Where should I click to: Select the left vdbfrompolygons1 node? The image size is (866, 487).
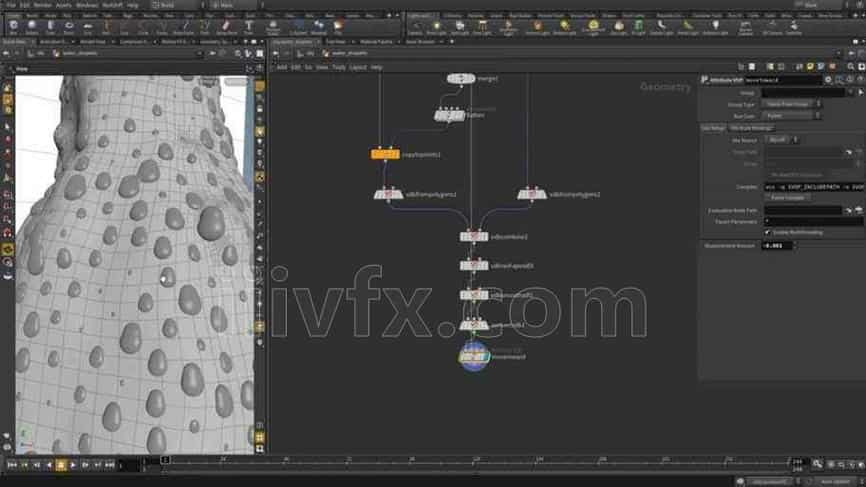click(388, 194)
